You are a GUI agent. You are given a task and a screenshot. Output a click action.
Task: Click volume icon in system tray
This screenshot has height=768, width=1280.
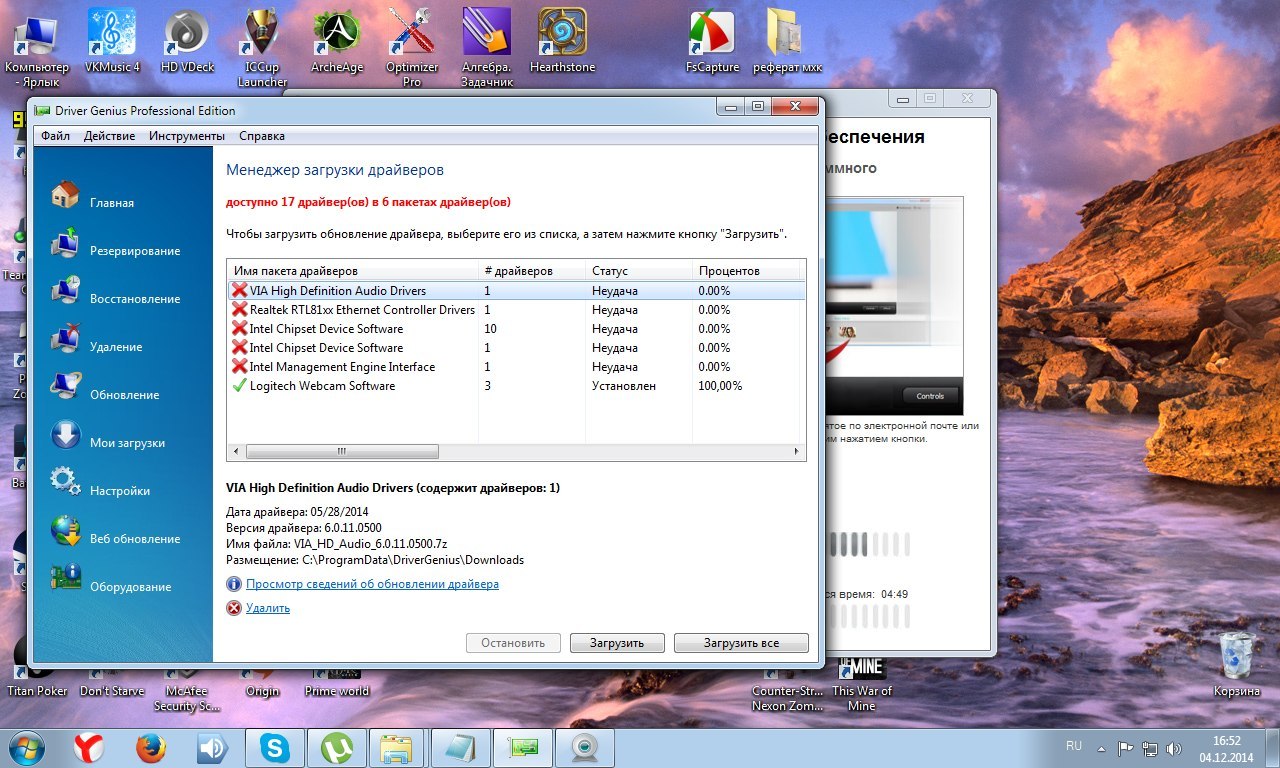(1174, 748)
